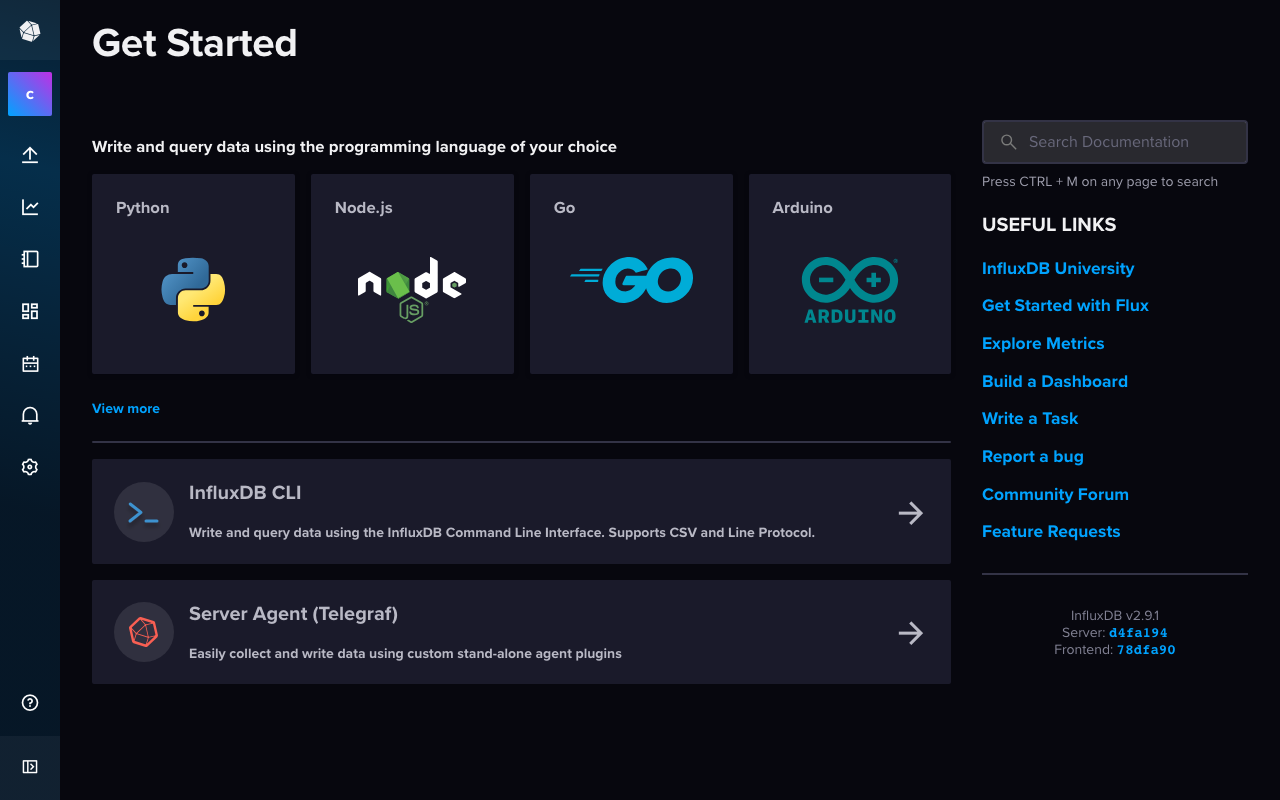This screenshot has width=1280, height=800.
Task: Click the InfluxDB logo icon in sidebar
Action: pos(30,31)
